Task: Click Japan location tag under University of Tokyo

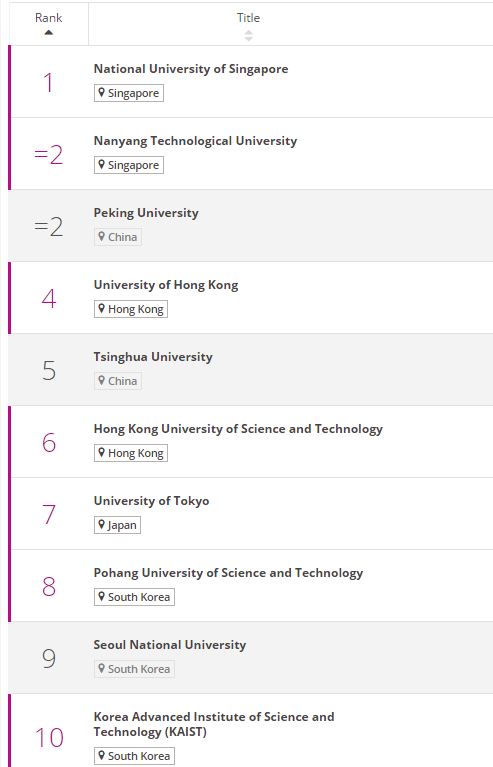Action: 117,525
